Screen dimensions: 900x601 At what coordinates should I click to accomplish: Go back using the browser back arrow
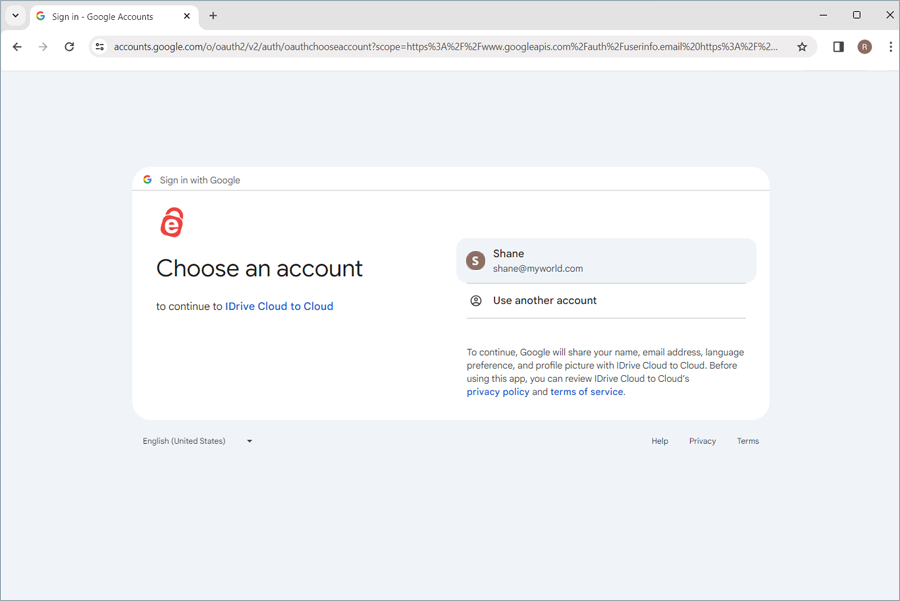pyautogui.click(x=17, y=47)
